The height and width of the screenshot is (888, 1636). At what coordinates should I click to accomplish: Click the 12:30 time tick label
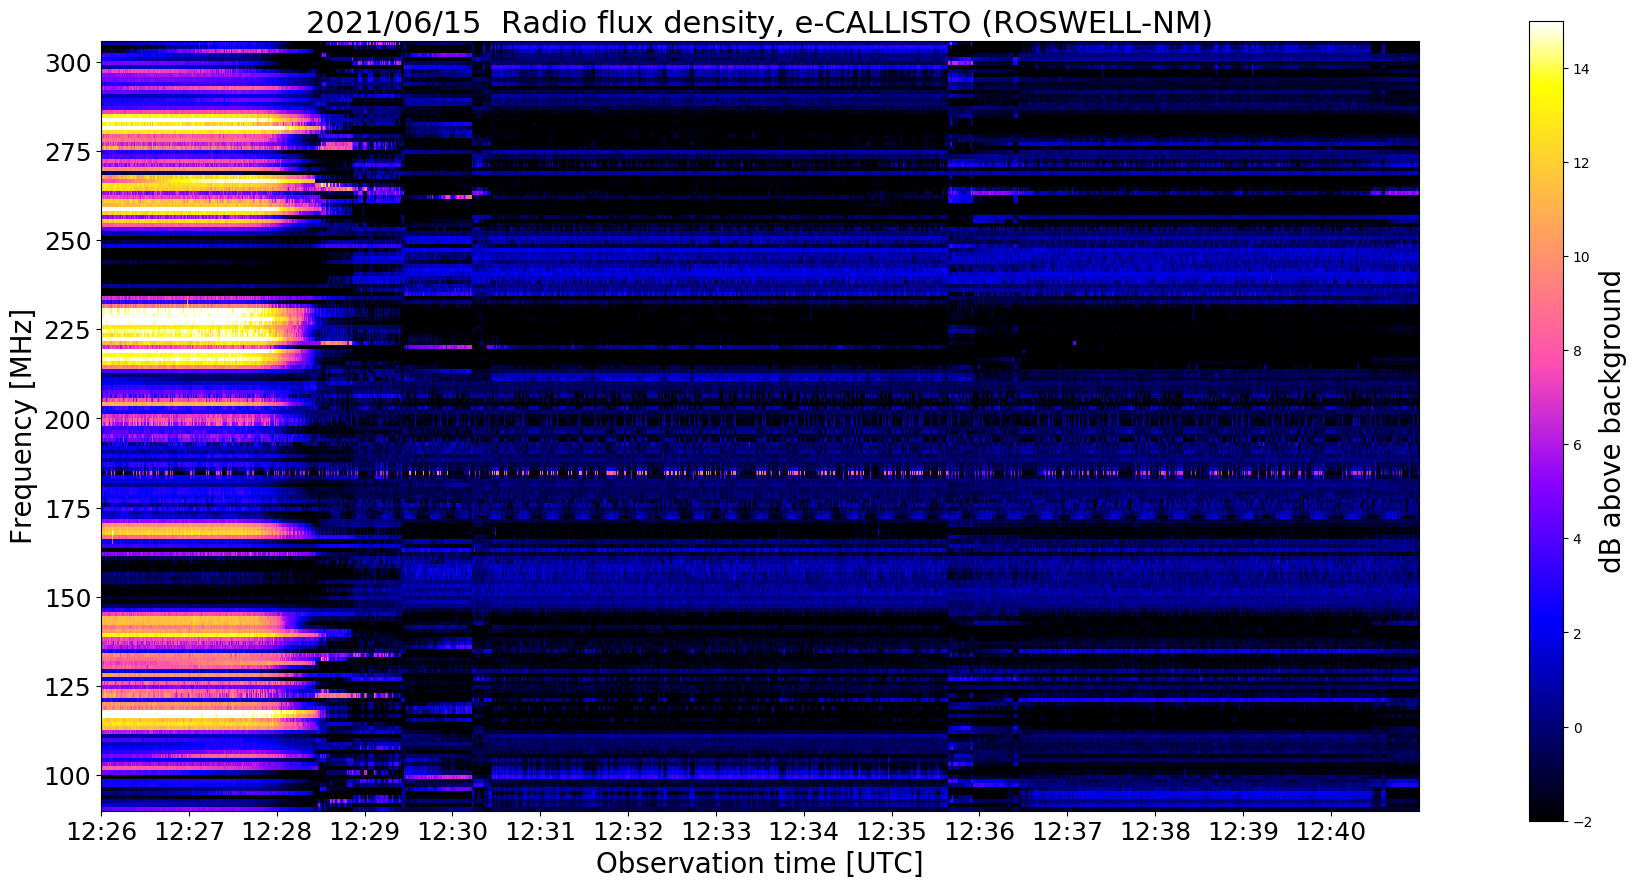pyautogui.click(x=452, y=831)
